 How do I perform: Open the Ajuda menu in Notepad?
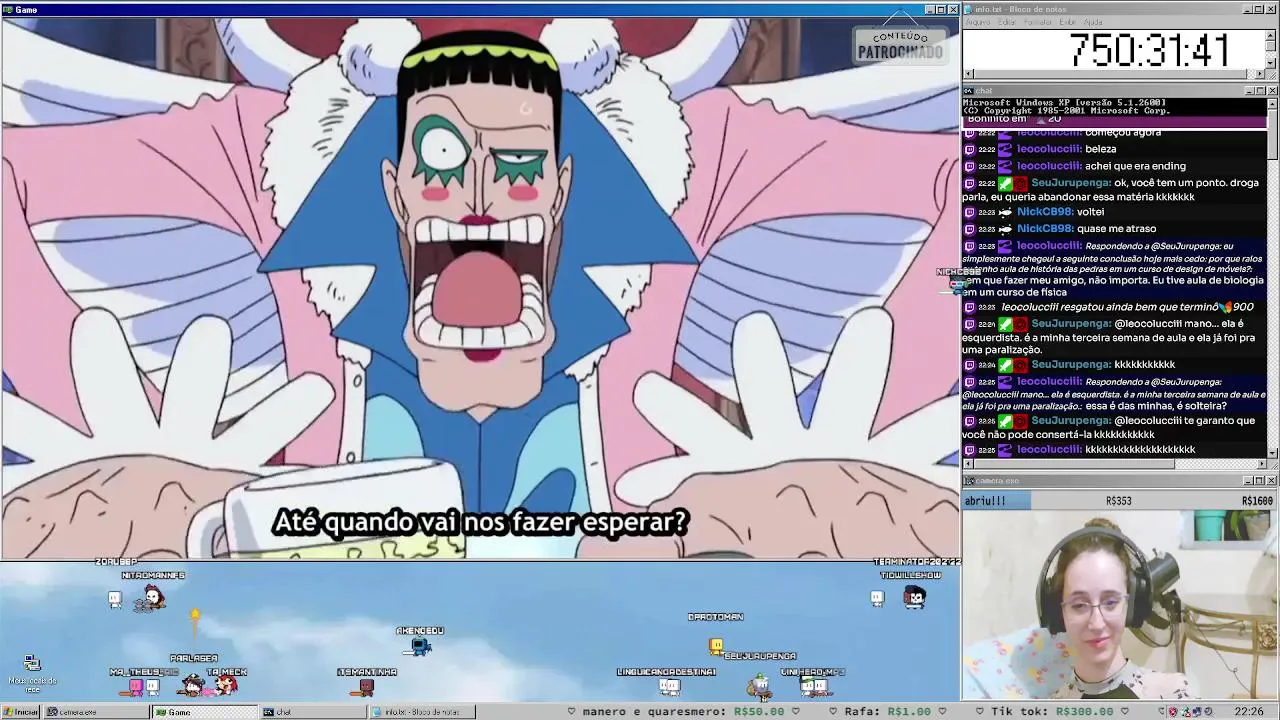click(x=1093, y=22)
